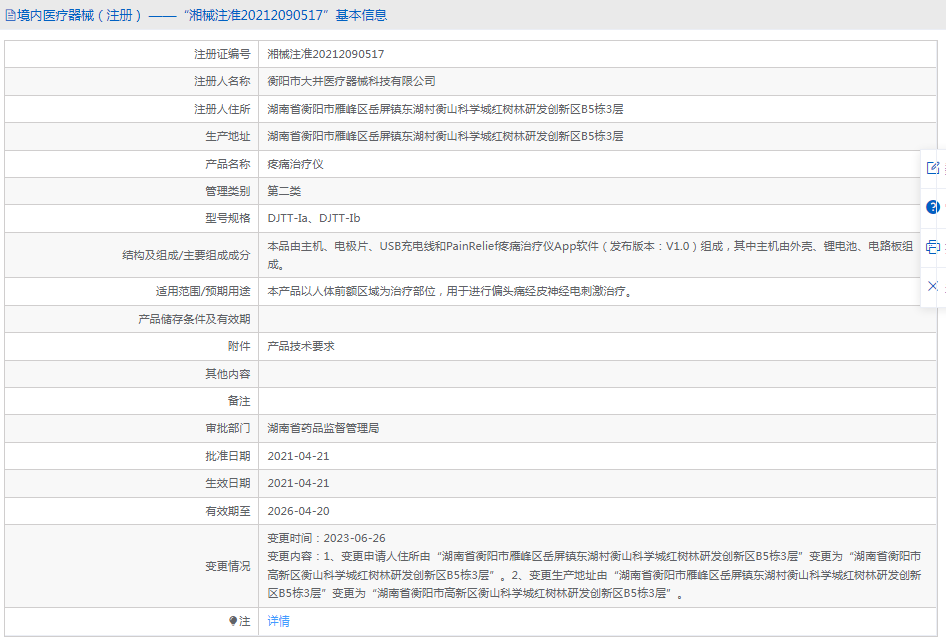Open the blue question mark help icon

[x=933, y=207]
